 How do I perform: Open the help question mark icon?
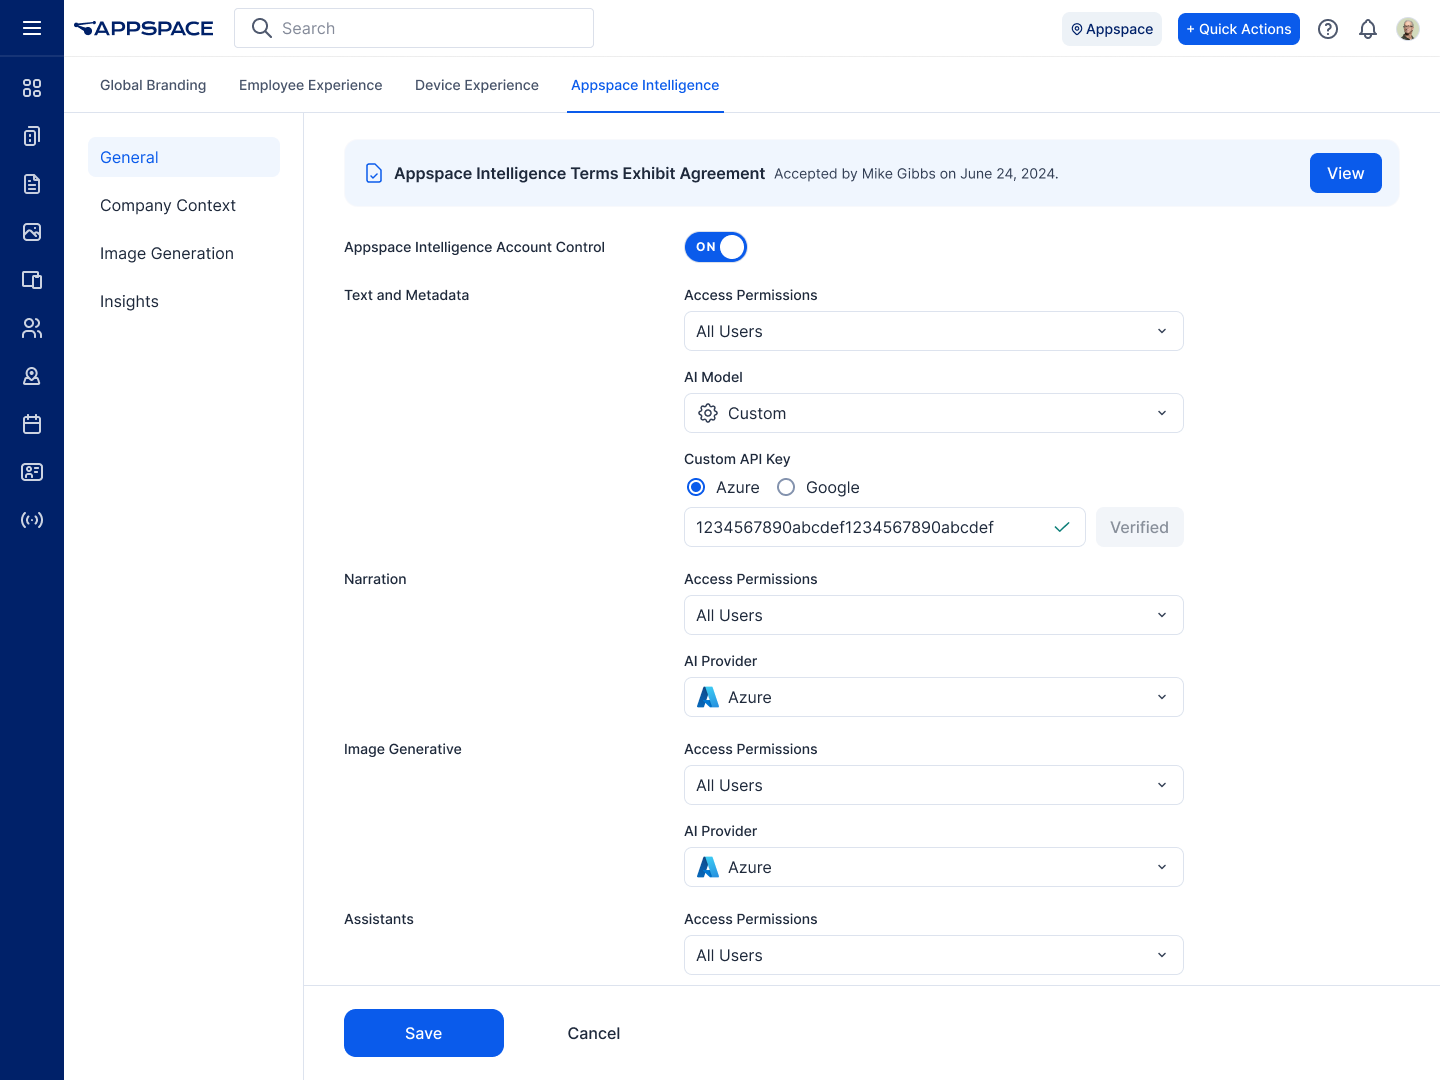pyautogui.click(x=1328, y=29)
